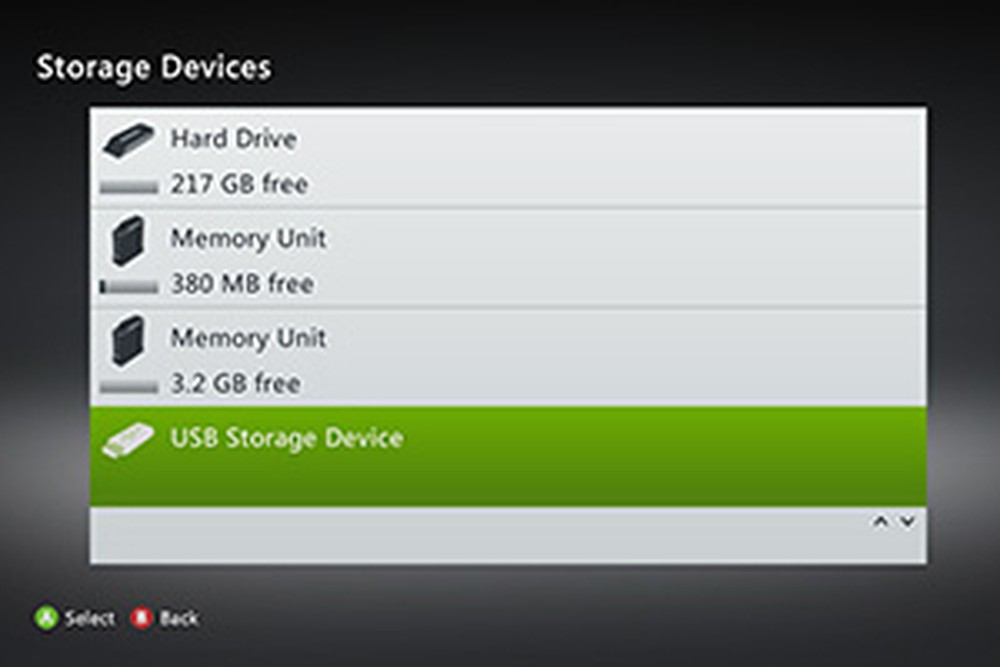Click the memory unit icon above 380 MB free
The image size is (1000, 667).
coord(129,239)
